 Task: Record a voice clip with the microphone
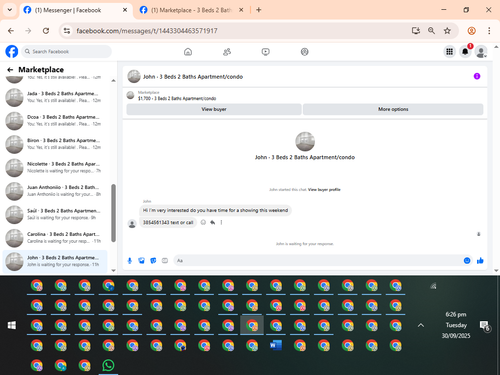130,261
